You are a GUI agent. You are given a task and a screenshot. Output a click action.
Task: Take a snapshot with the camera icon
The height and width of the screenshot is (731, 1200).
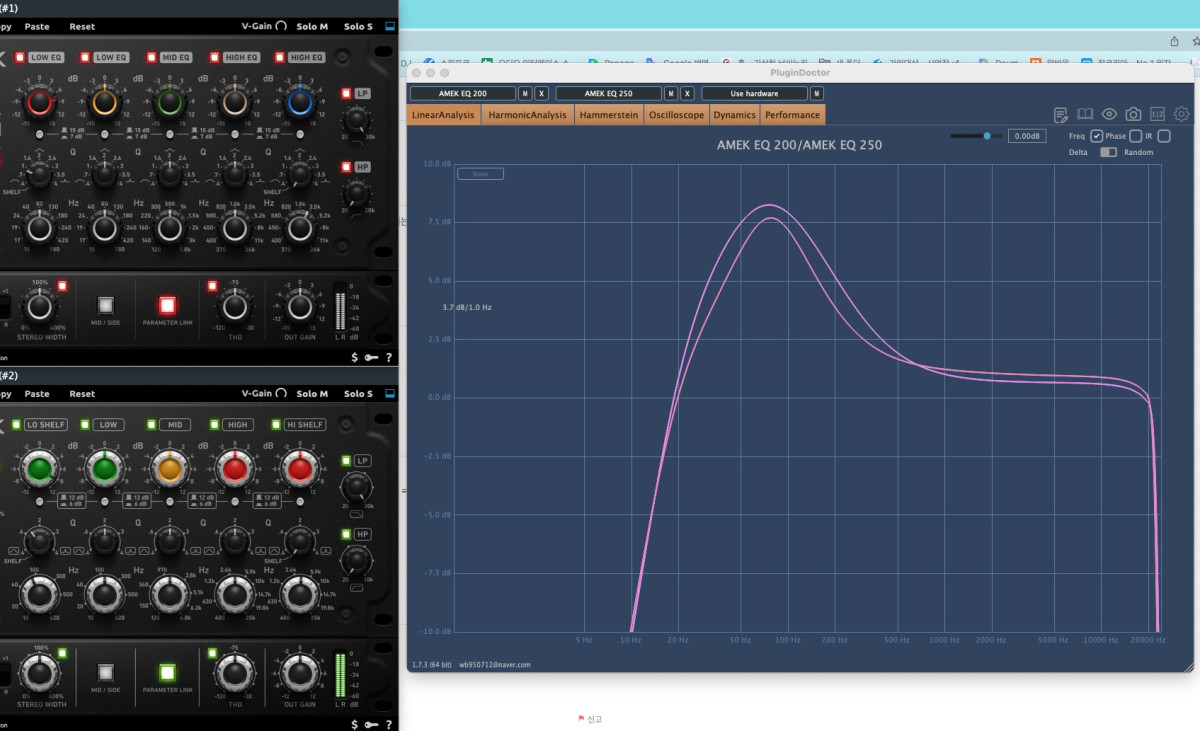pyautogui.click(x=1133, y=114)
